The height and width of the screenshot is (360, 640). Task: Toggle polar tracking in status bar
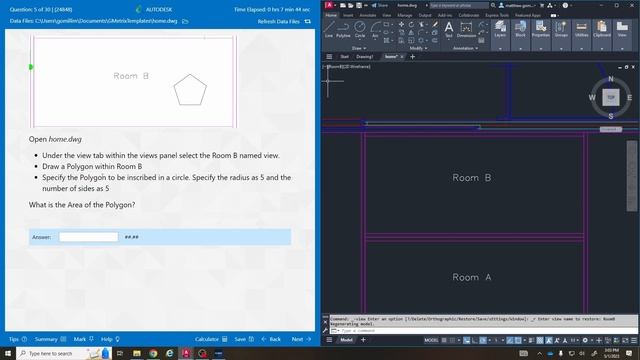coord(483,340)
